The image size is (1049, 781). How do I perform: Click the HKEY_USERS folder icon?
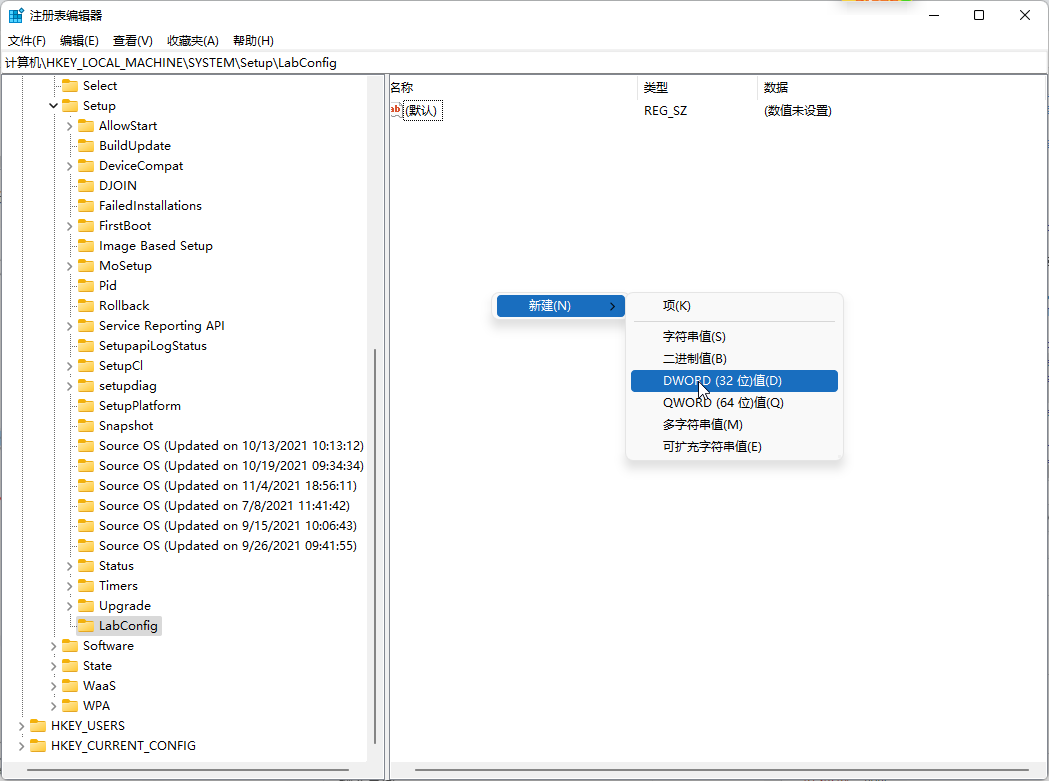click(38, 726)
